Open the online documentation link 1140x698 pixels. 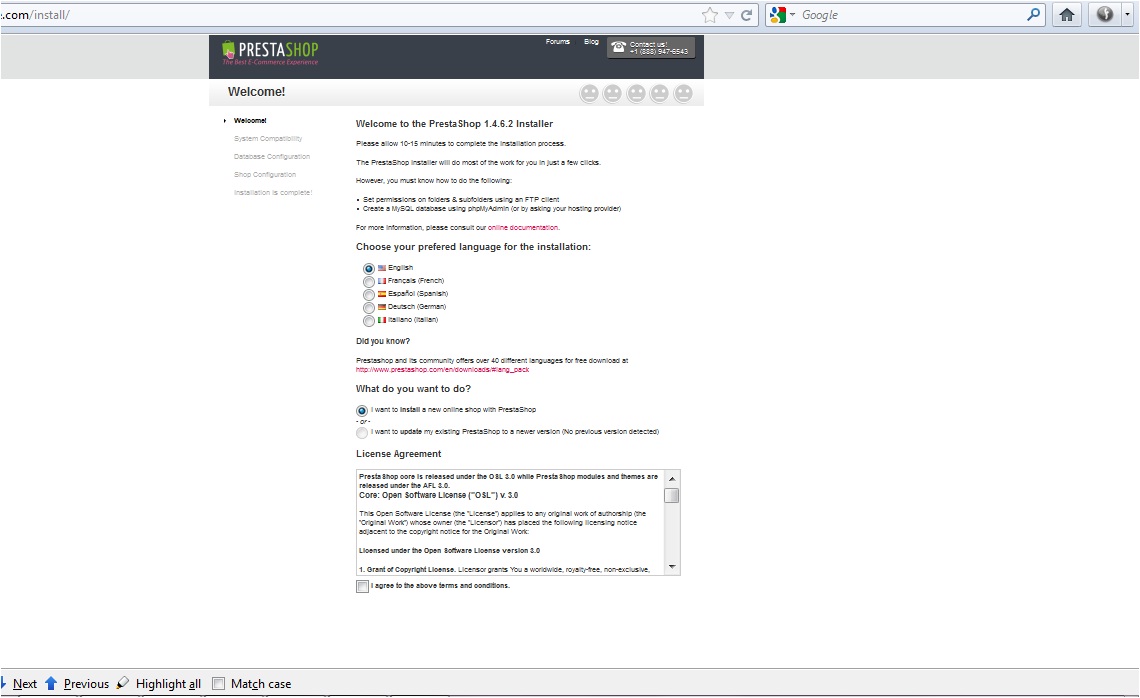[x=523, y=228]
